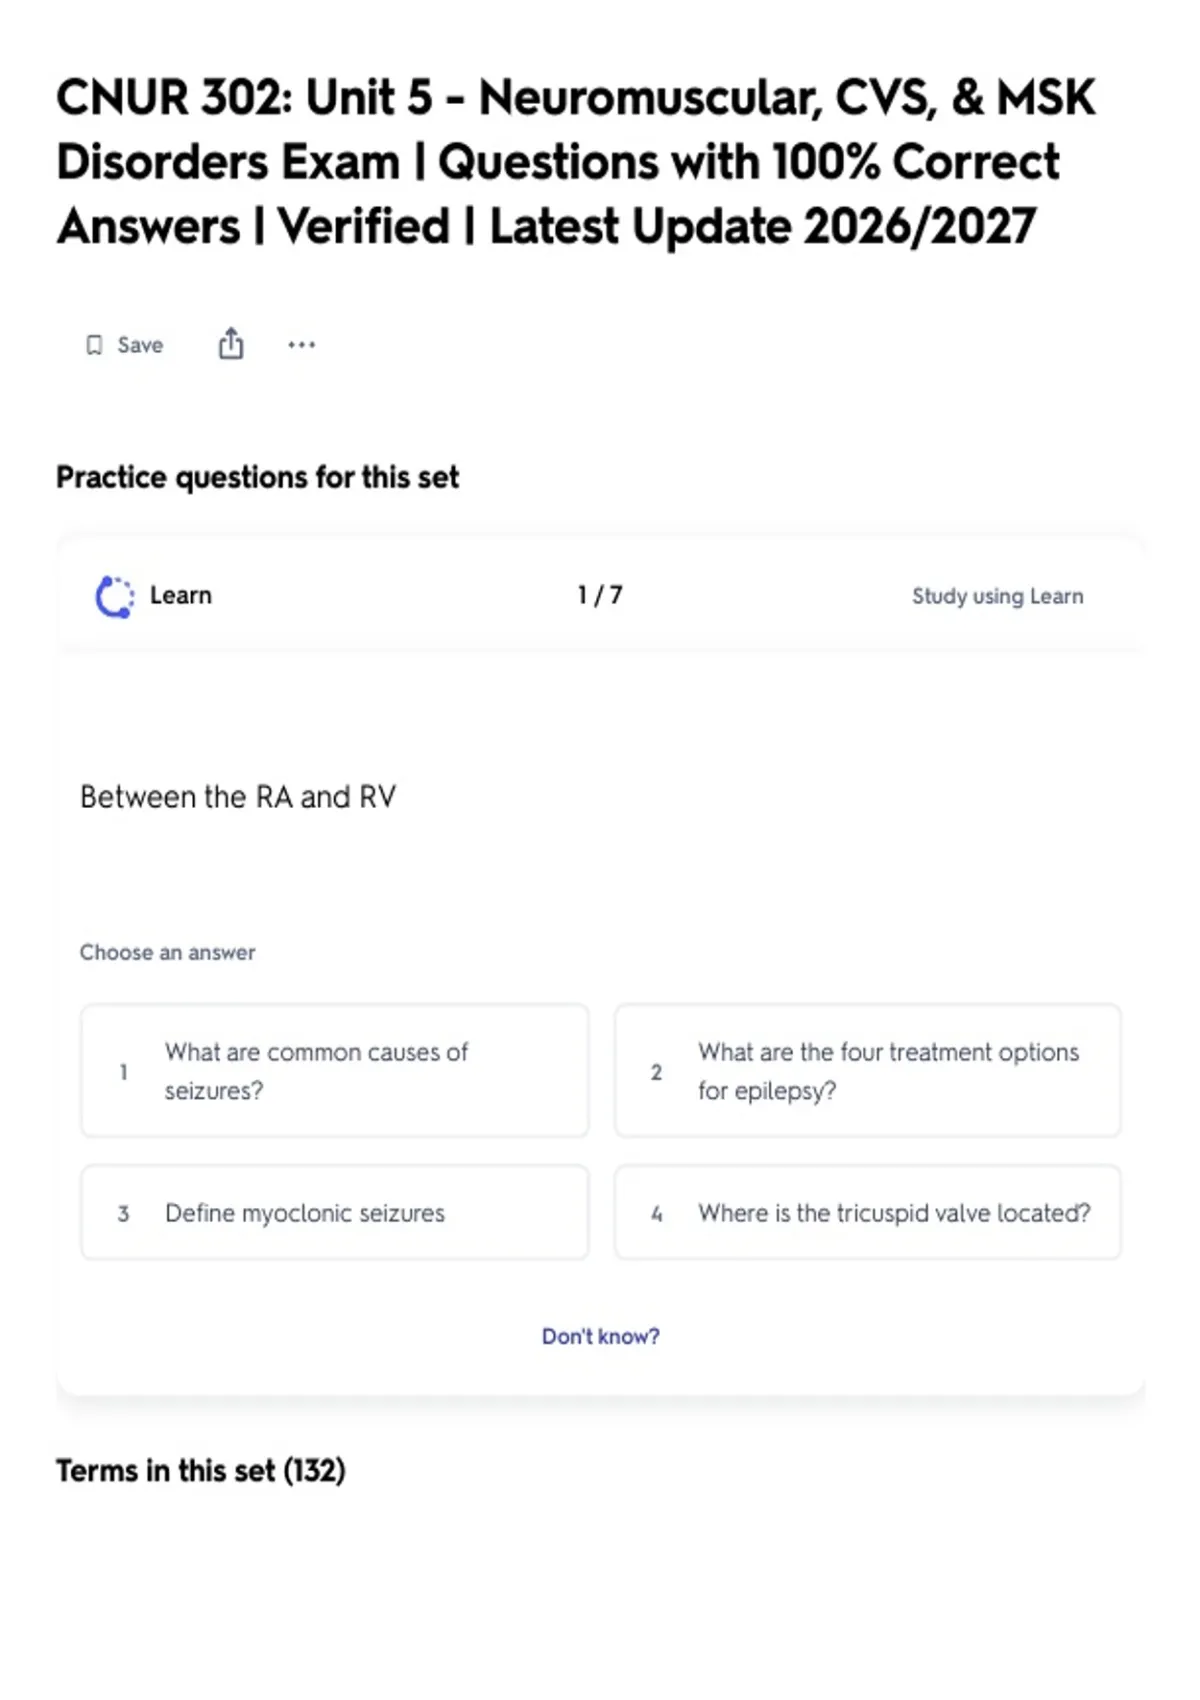Choose answer 'What are common causes of seizures?'
The height and width of the screenshot is (1700, 1200).
(335, 1071)
